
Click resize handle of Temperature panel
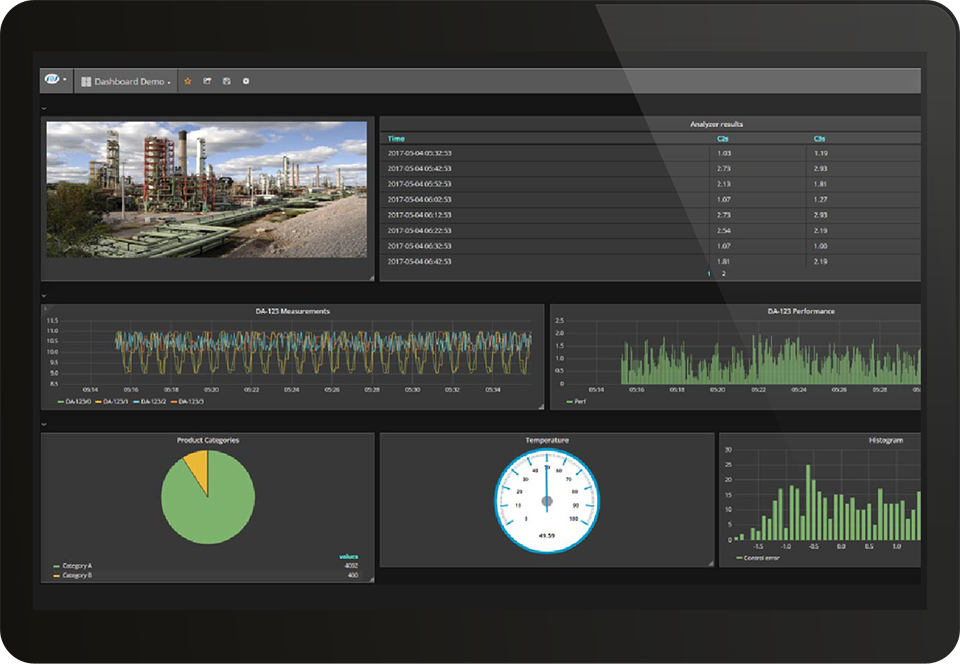point(710,563)
